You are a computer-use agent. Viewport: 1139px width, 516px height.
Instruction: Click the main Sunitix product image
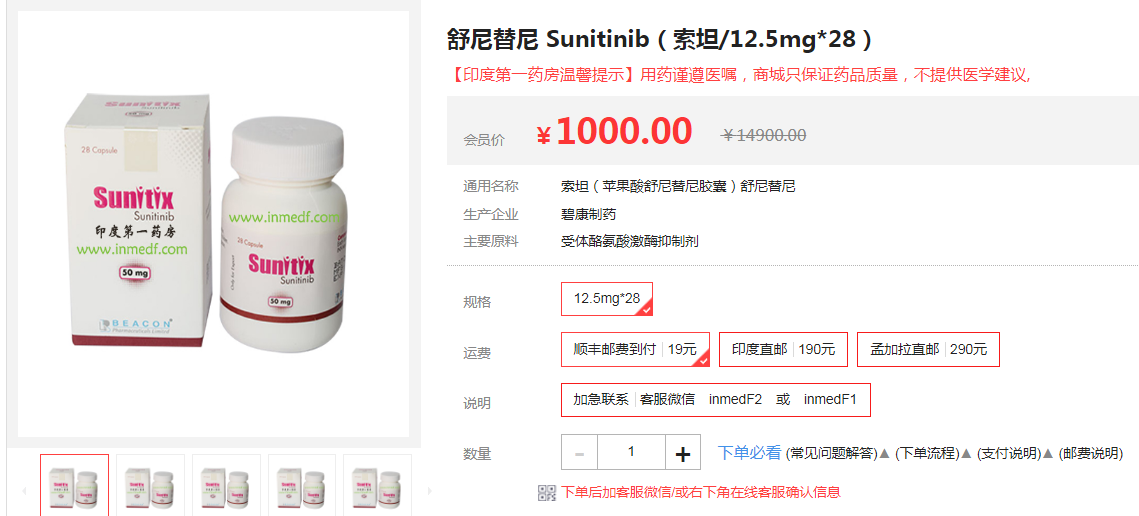[x=214, y=224]
